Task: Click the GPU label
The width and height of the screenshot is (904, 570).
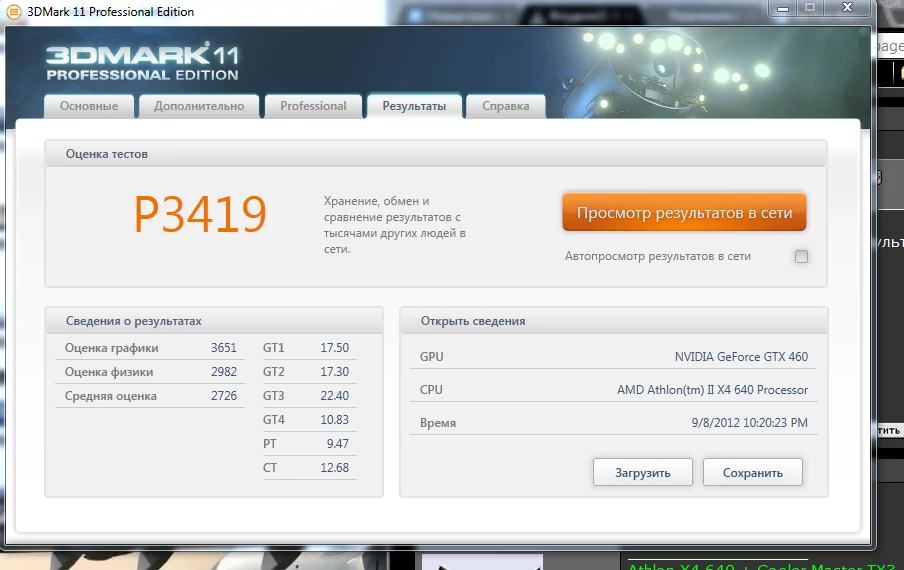Action: tap(431, 357)
